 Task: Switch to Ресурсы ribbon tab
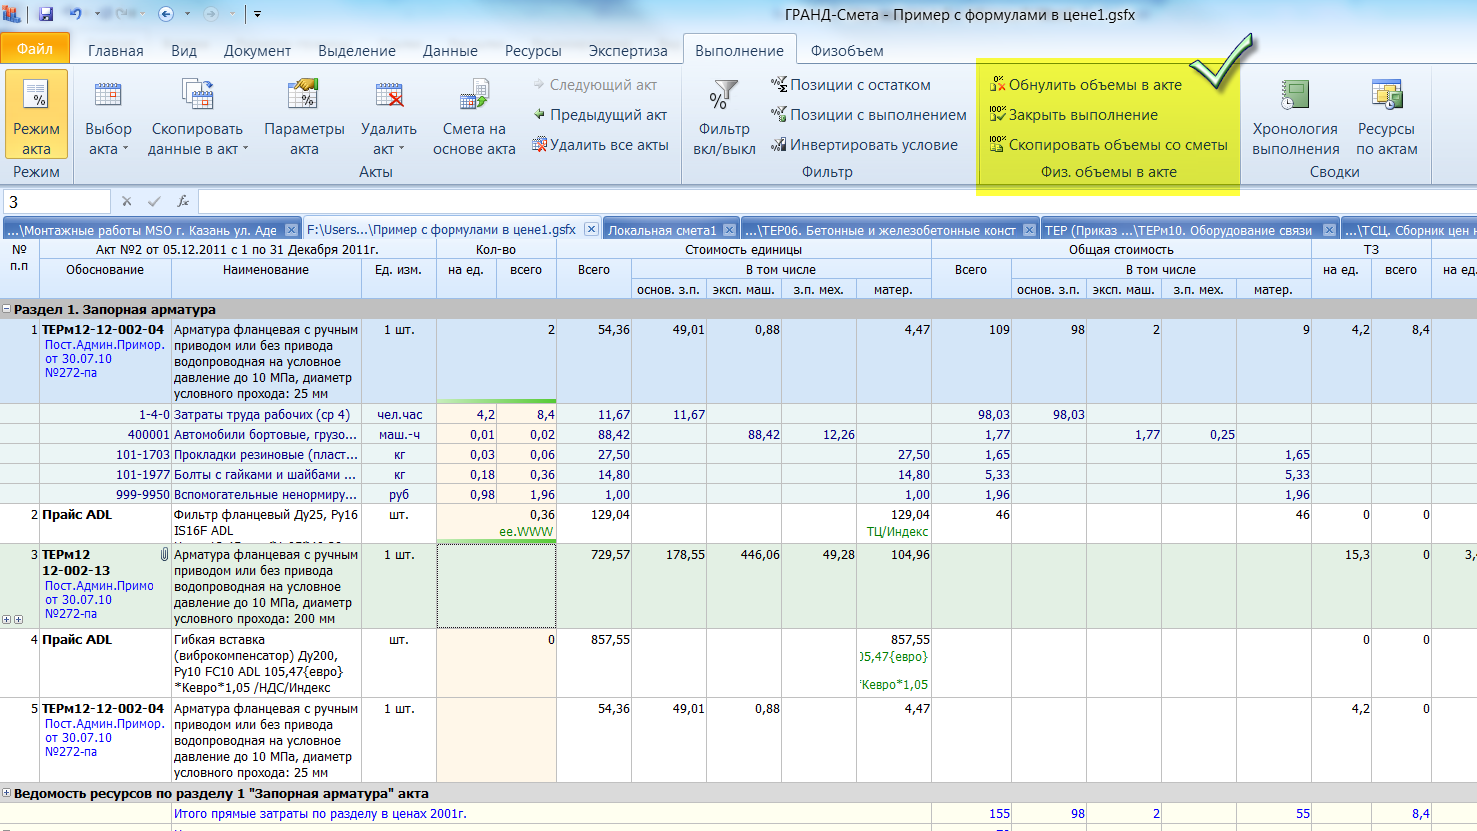tap(533, 50)
